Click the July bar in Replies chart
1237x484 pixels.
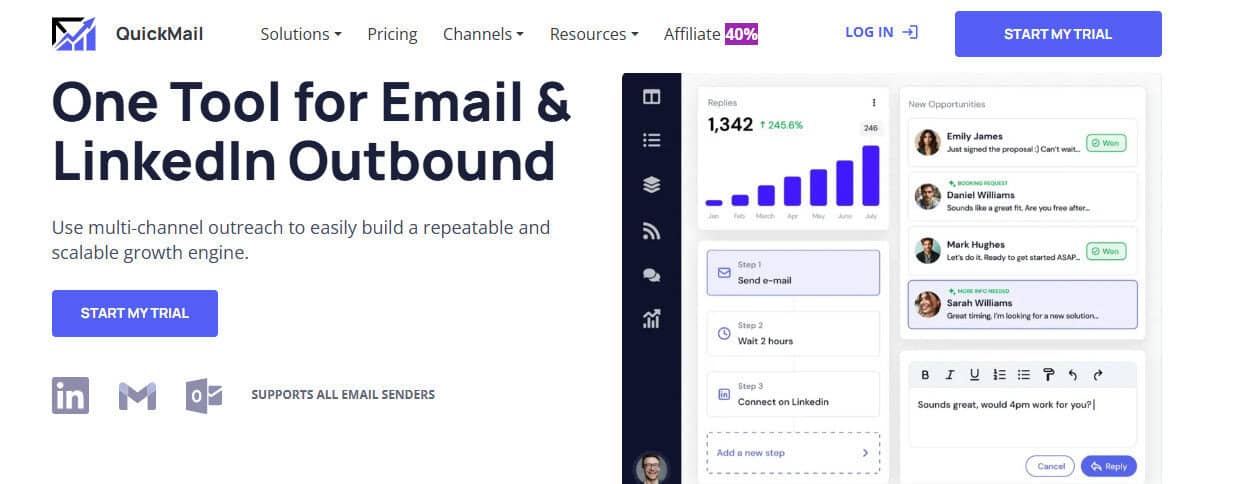point(870,176)
